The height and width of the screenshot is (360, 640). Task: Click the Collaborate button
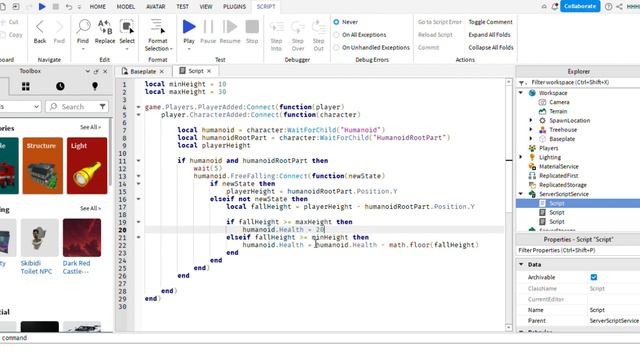click(580, 7)
